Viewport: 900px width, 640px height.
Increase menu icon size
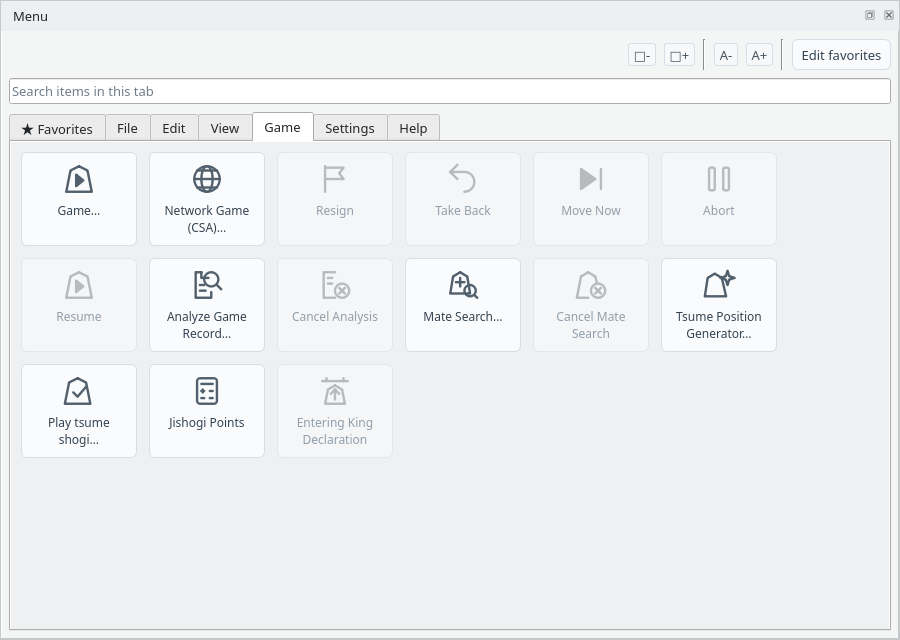[x=680, y=55]
